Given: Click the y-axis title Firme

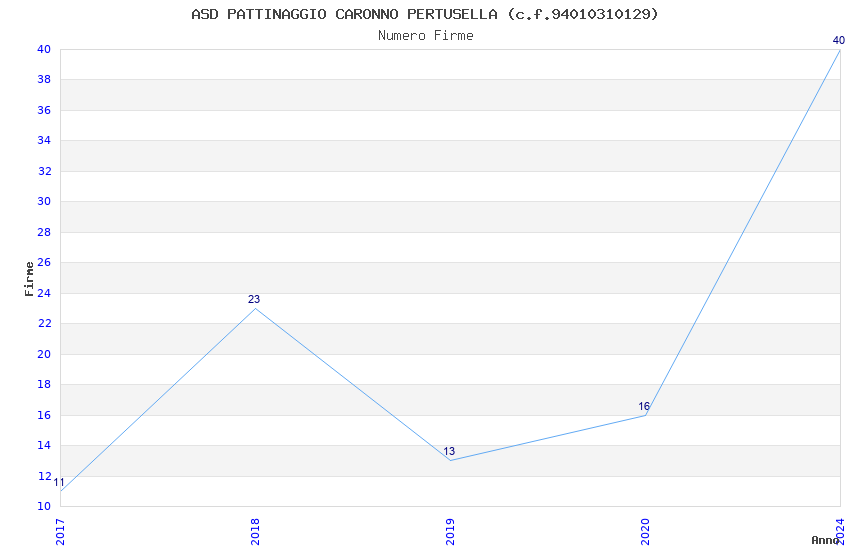Looking at the screenshot, I should (29, 279).
